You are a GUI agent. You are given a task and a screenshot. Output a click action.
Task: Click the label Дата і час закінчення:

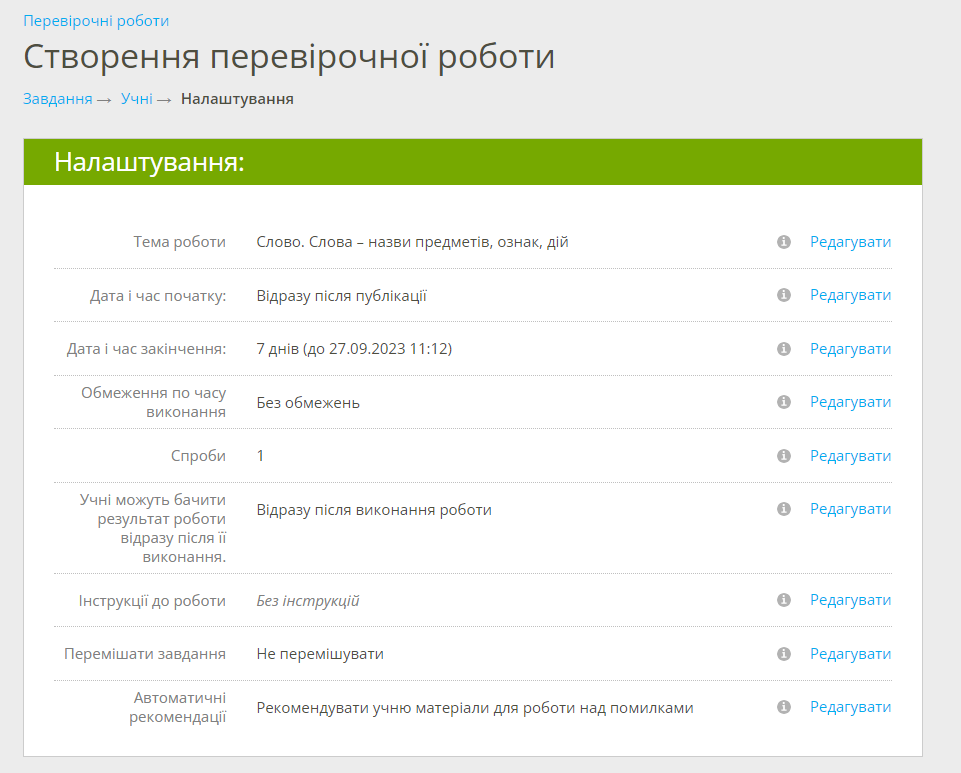pyautogui.click(x=146, y=349)
